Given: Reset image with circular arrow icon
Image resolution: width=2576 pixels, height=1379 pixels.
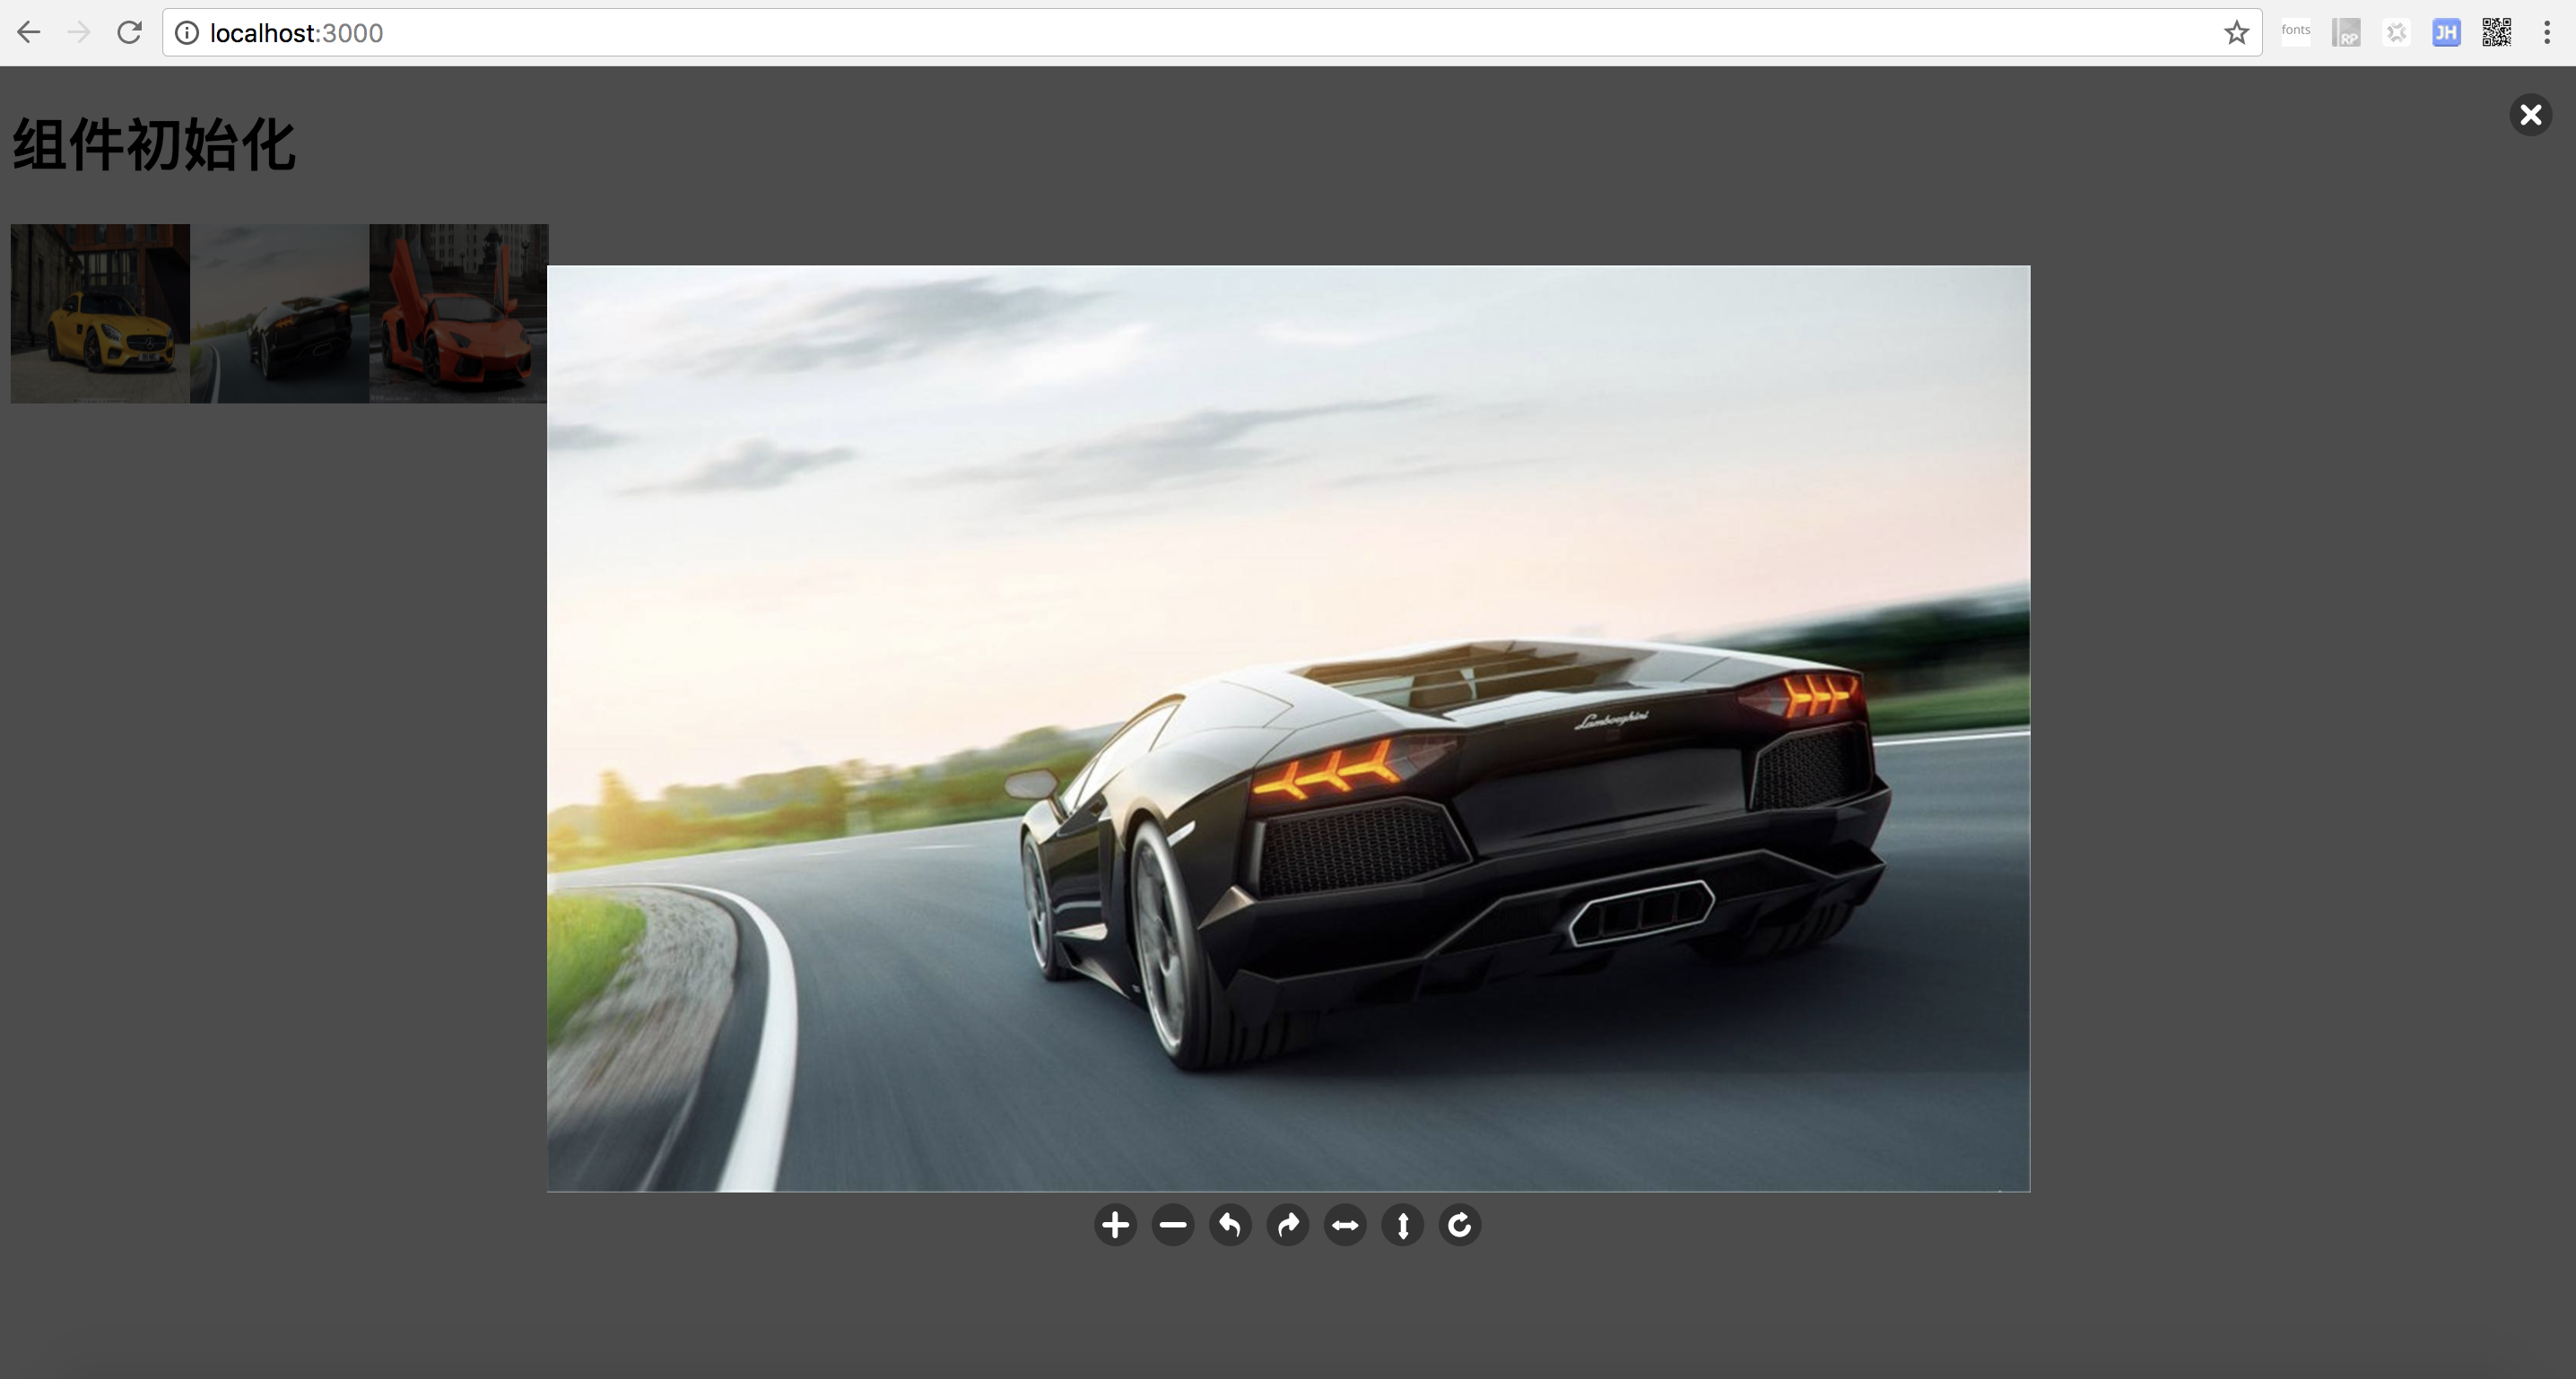Looking at the screenshot, I should [1460, 1225].
